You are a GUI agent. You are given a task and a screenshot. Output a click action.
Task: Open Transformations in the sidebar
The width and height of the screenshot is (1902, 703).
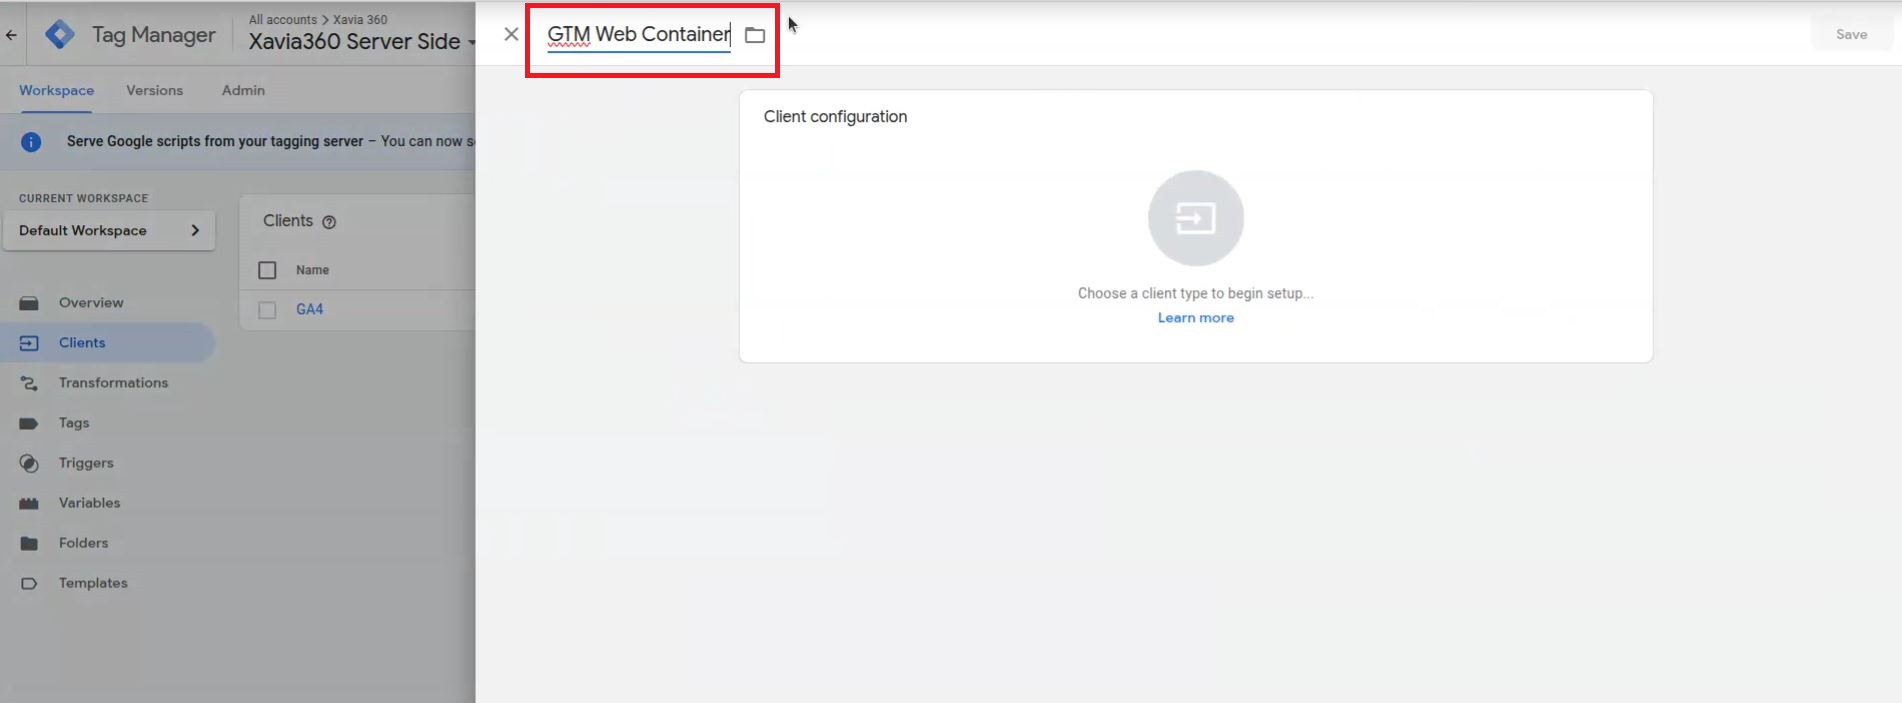click(x=113, y=383)
